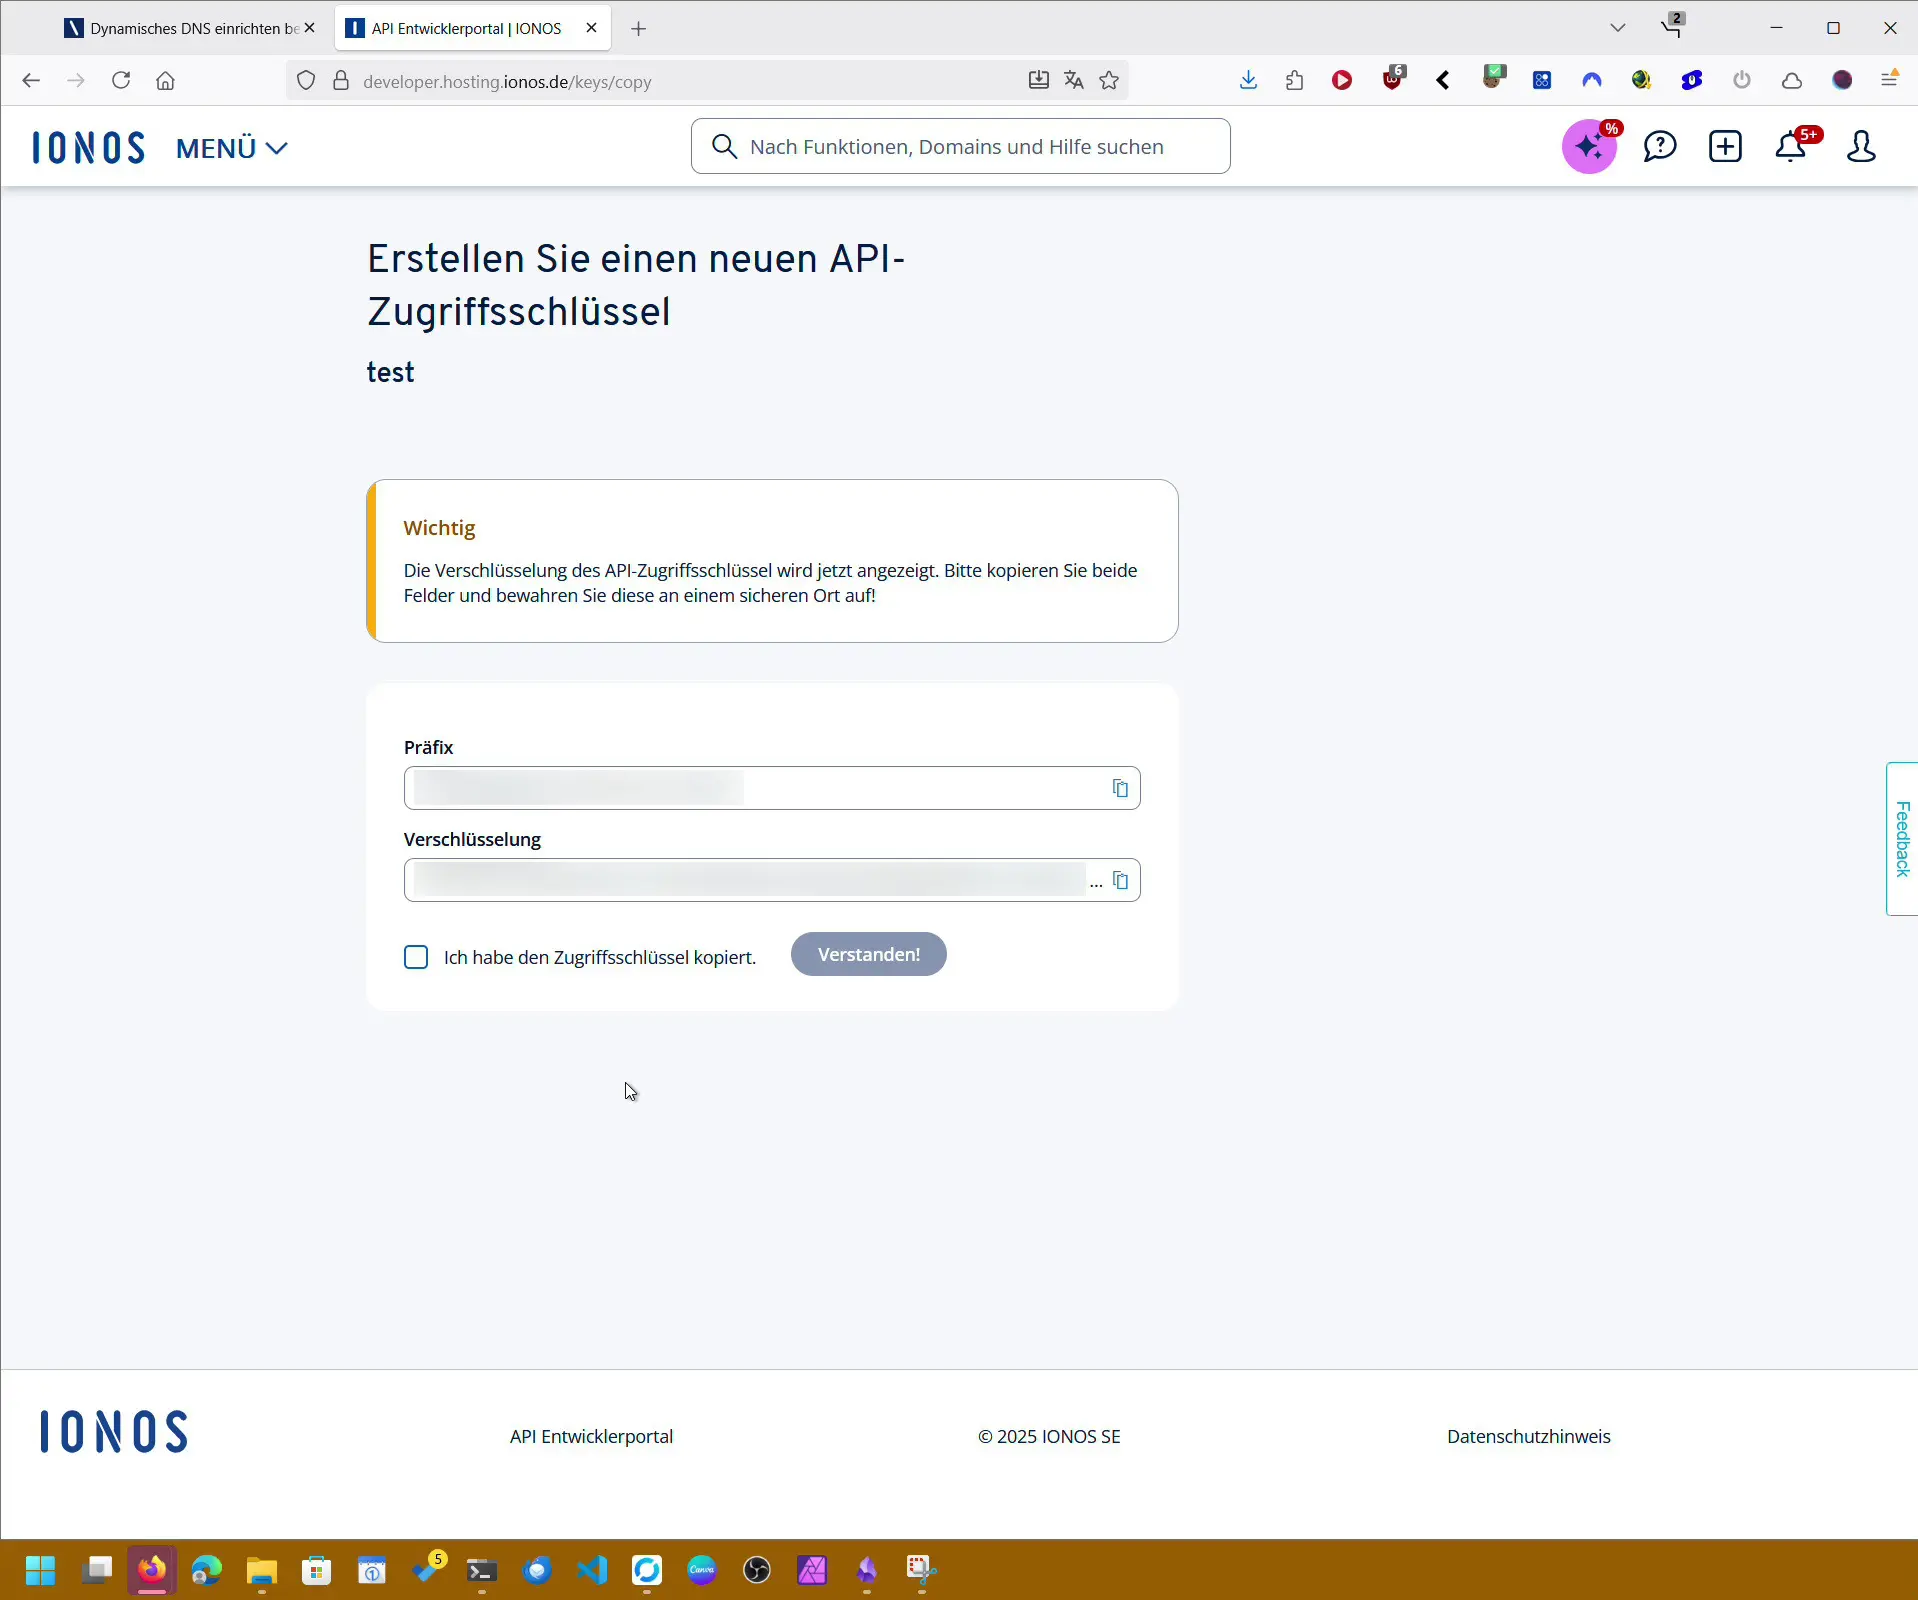The height and width of the screenshot is (1600, 1918).
Task: Check 'Ich habe den Zugriffsschlüssel kopiert'
Action: [x=416, y=957]
